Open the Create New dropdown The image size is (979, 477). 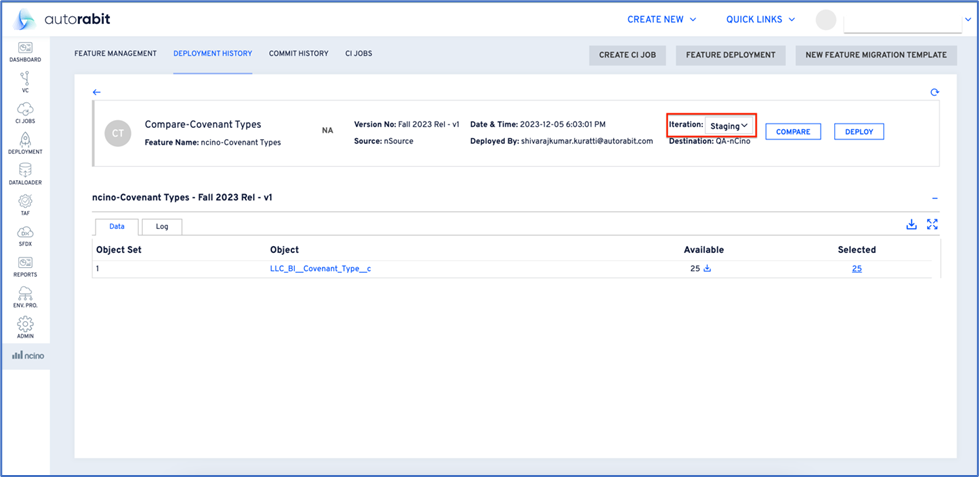[x=661, y=19]
